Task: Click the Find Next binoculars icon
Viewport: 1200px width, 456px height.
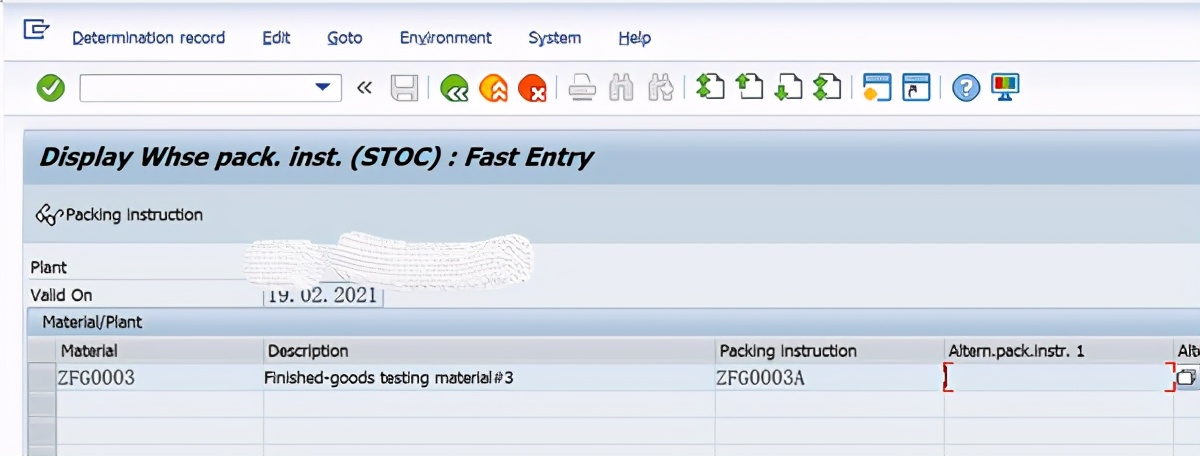Action: pyautogui.click(x=660, y=88)
